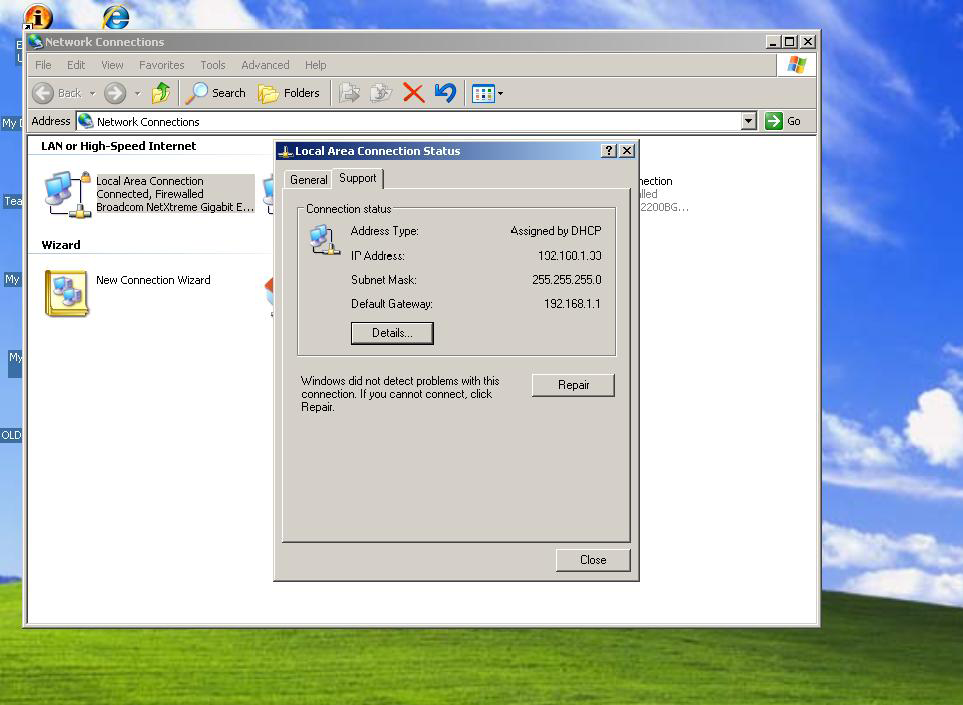The height and width of the screenshot is (705, 963).
Task: Open the Tools menu
Action: point(212,65)
